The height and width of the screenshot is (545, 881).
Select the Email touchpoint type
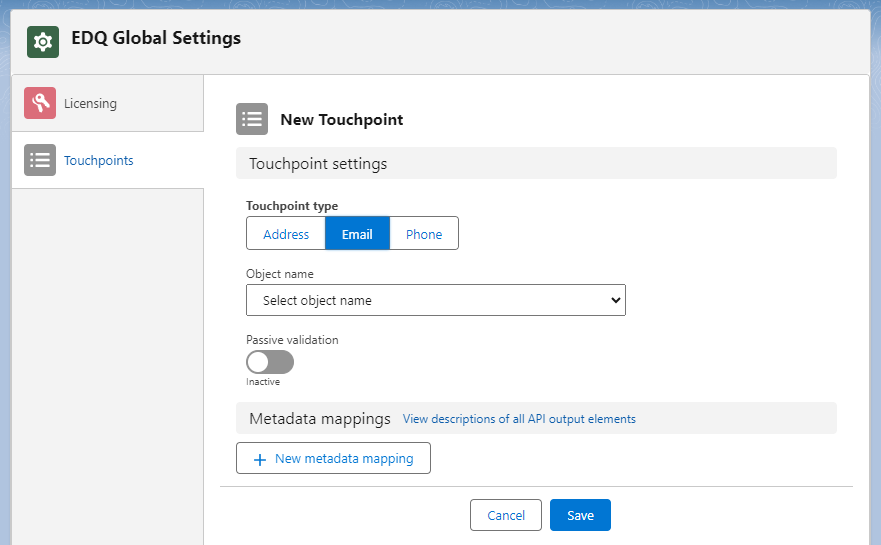(x=357, y=234)
